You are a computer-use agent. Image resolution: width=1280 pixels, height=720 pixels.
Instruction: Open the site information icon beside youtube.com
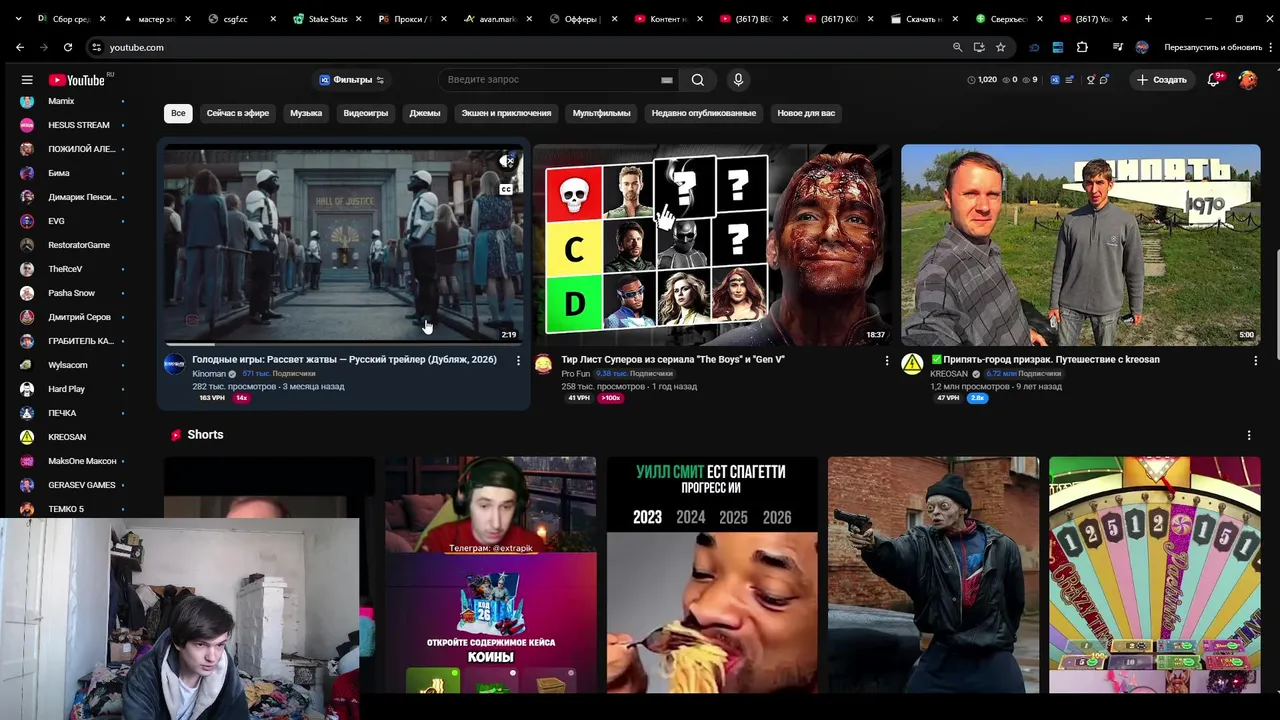click(96, 47)
